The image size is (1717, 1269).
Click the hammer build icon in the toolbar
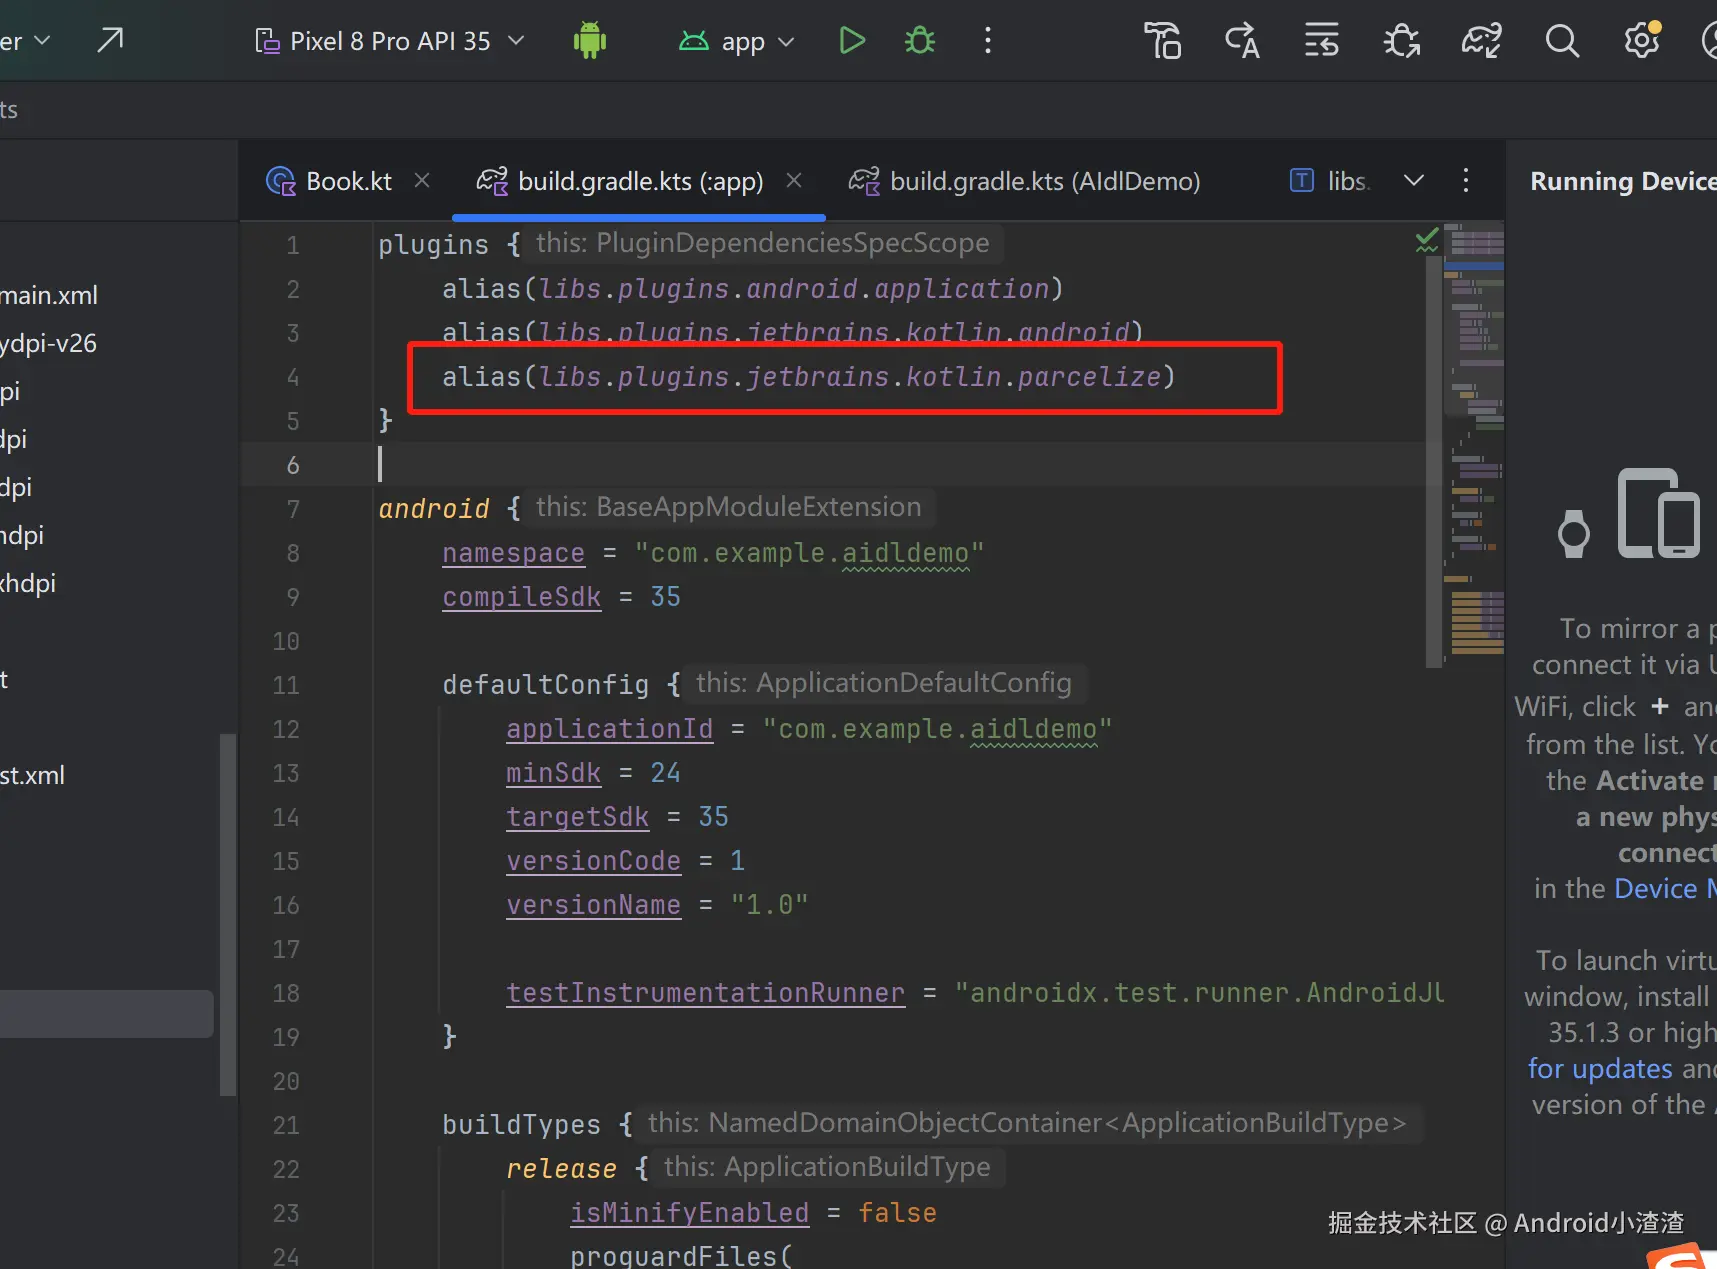1162,41
